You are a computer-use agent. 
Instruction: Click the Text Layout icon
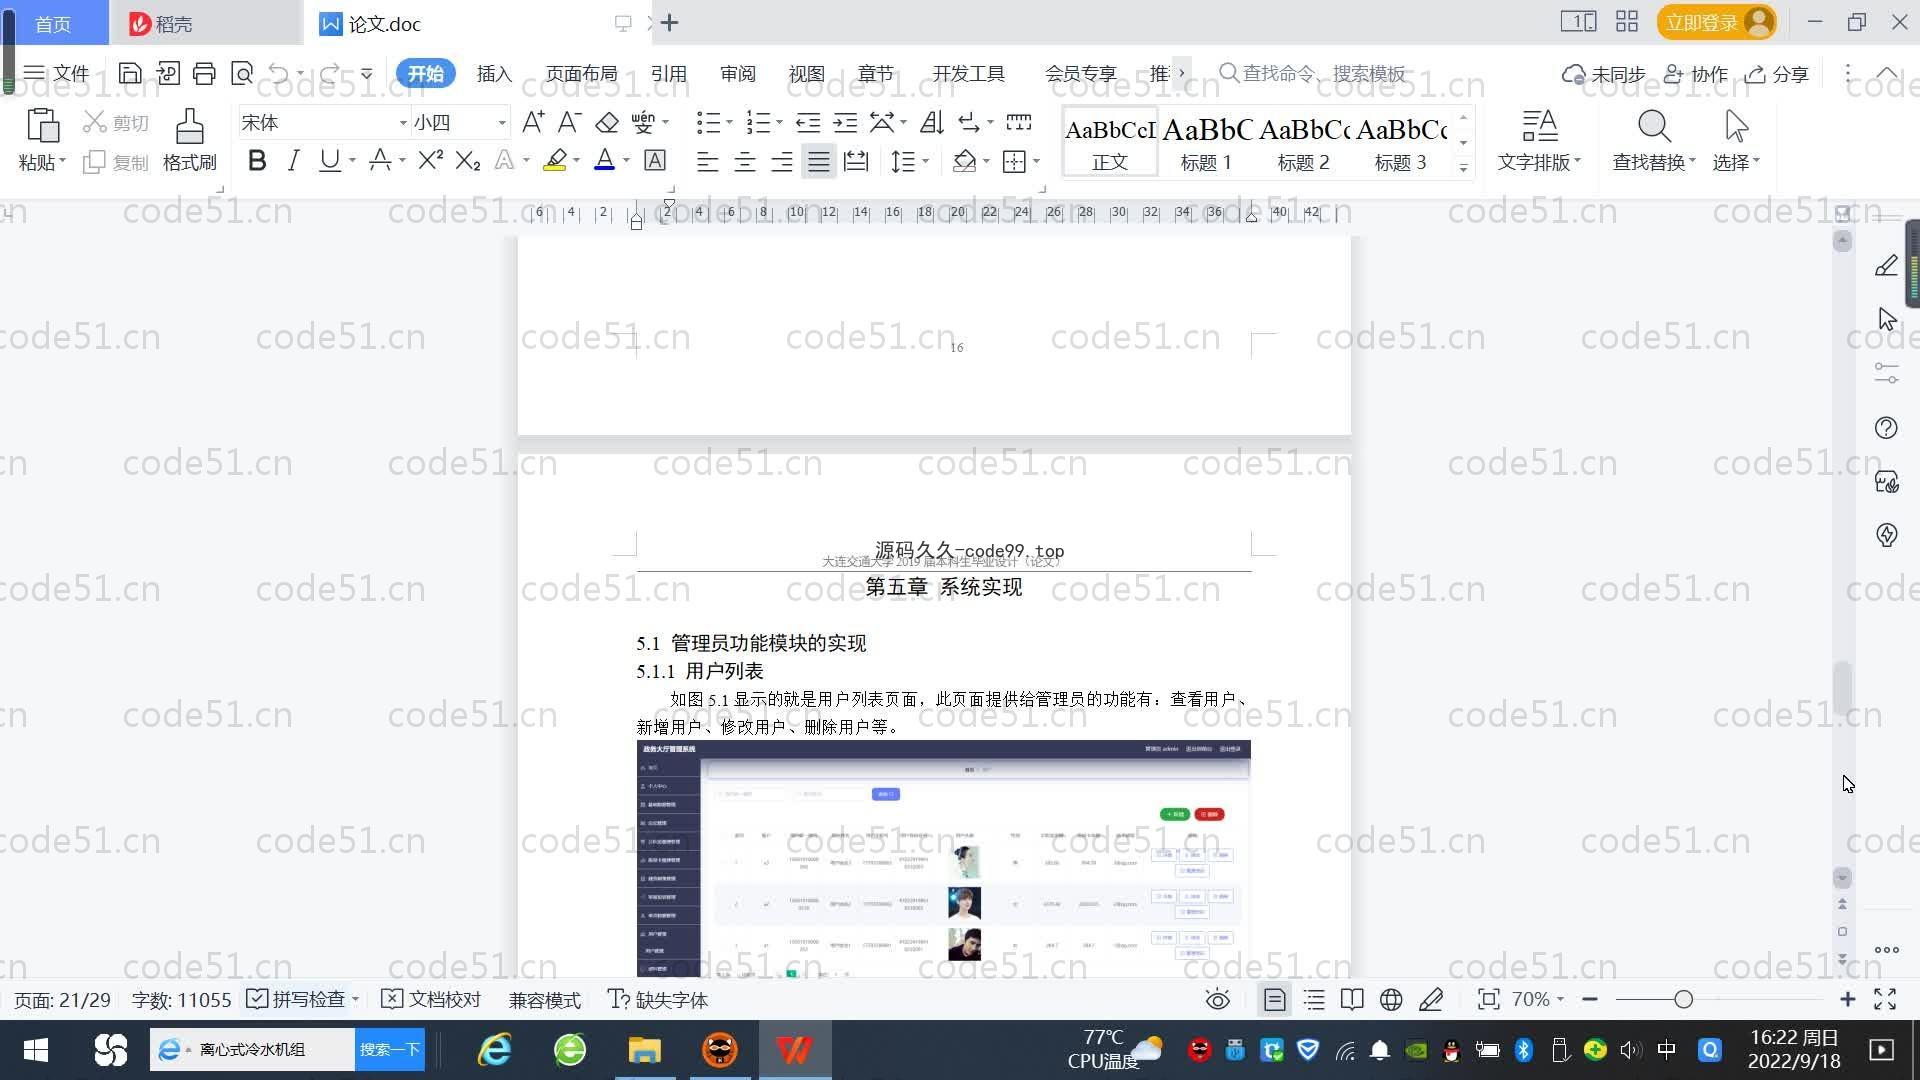(1539, 127)
